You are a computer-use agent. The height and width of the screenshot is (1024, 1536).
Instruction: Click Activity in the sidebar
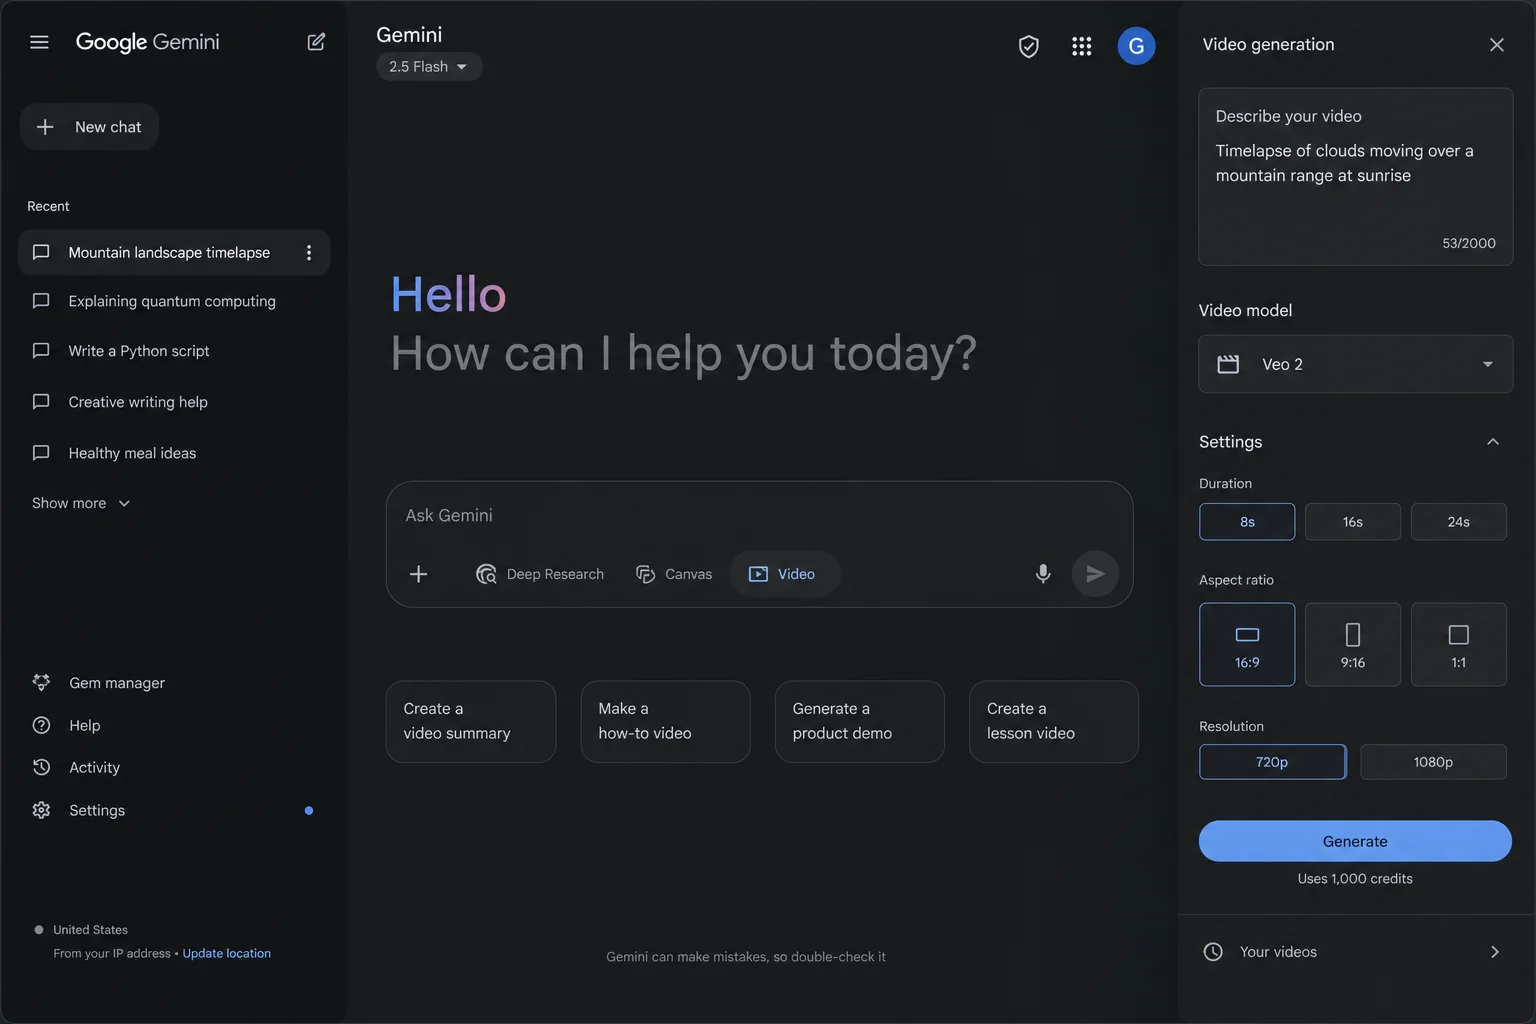click(x=94, y=767)
